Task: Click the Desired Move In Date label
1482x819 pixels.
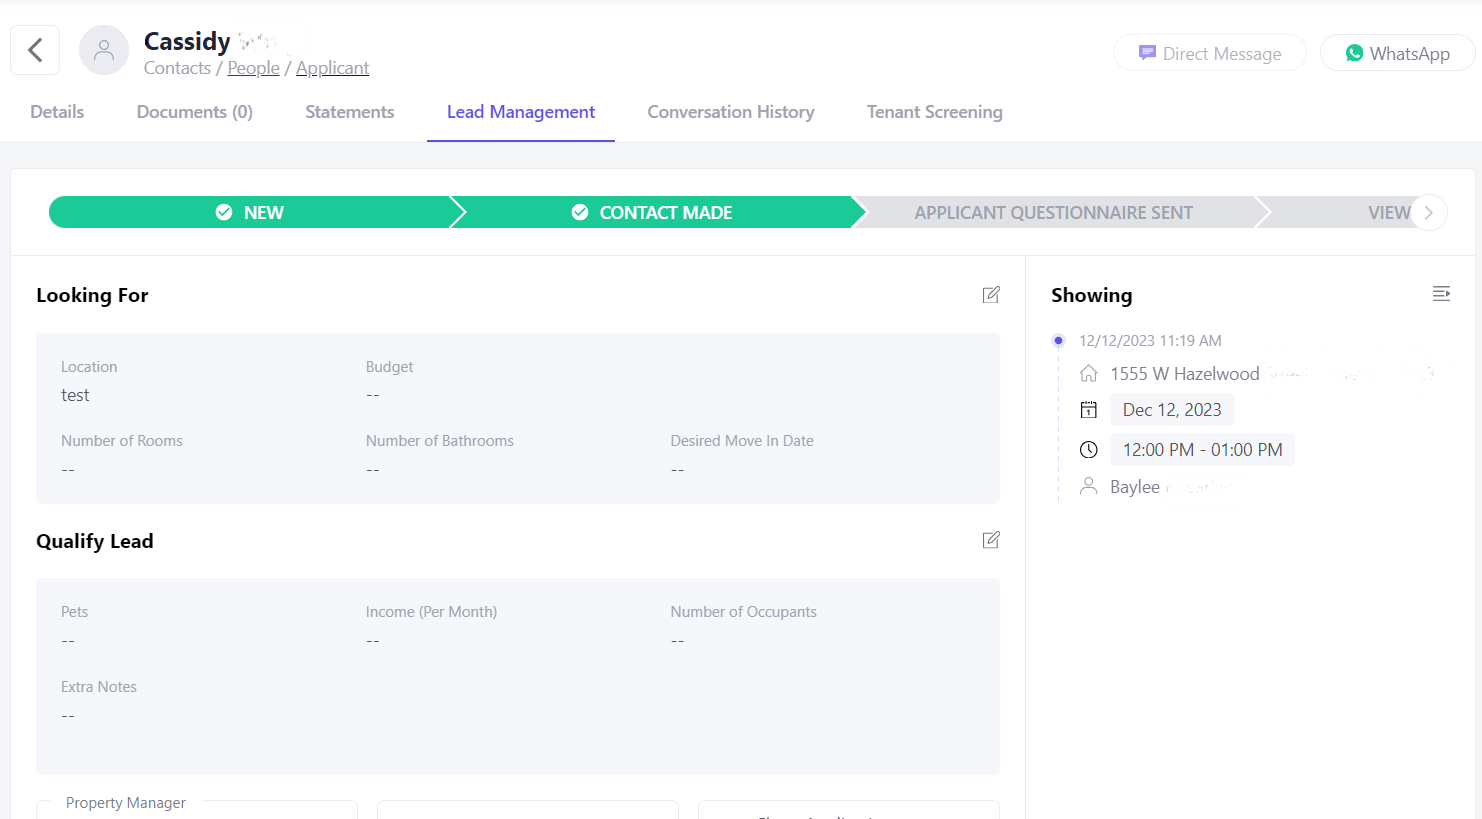Action: (x=742, y=441)
